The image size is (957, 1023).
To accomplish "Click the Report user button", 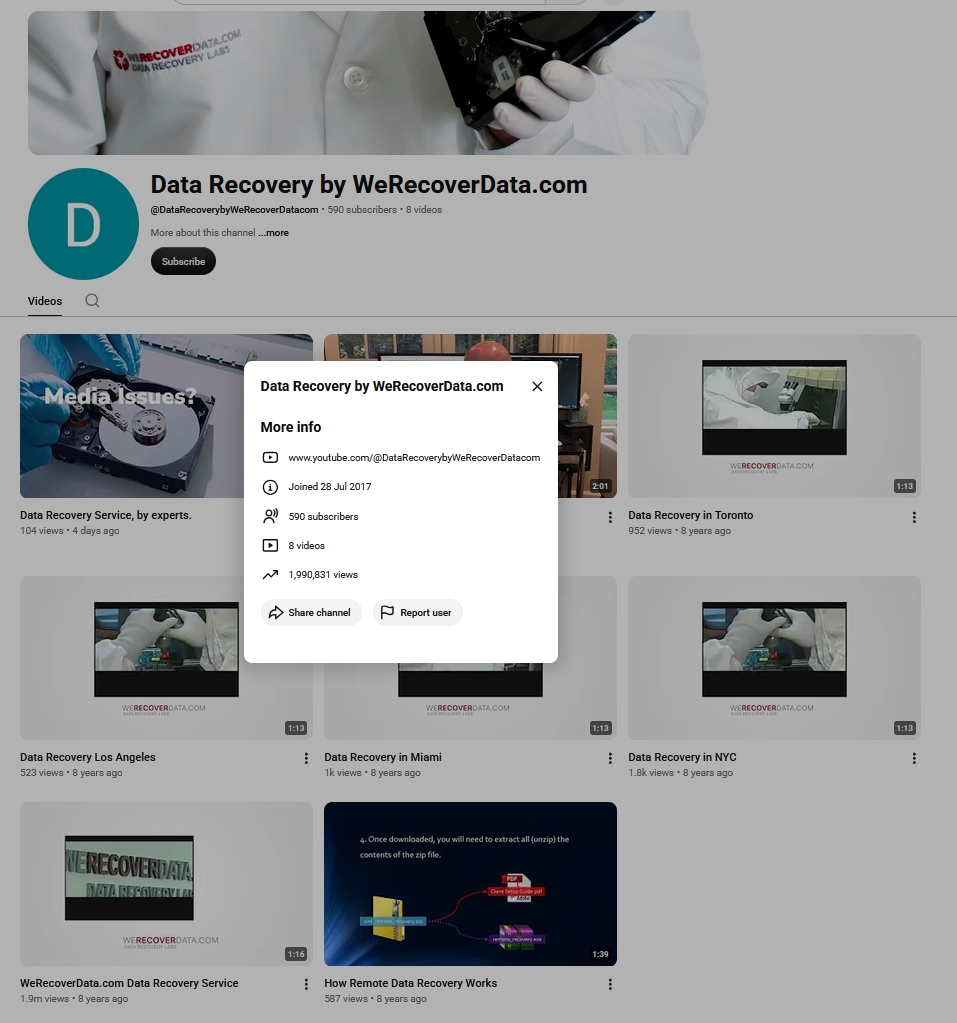I will (418, 613).
